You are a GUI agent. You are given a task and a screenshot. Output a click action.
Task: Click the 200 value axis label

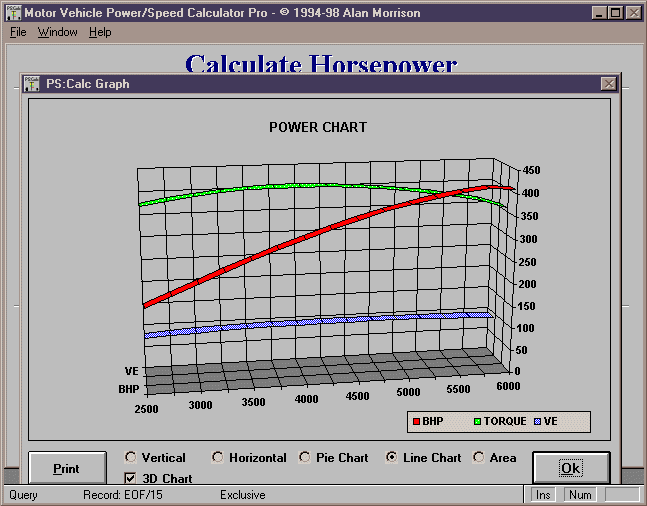pos(527,284)
